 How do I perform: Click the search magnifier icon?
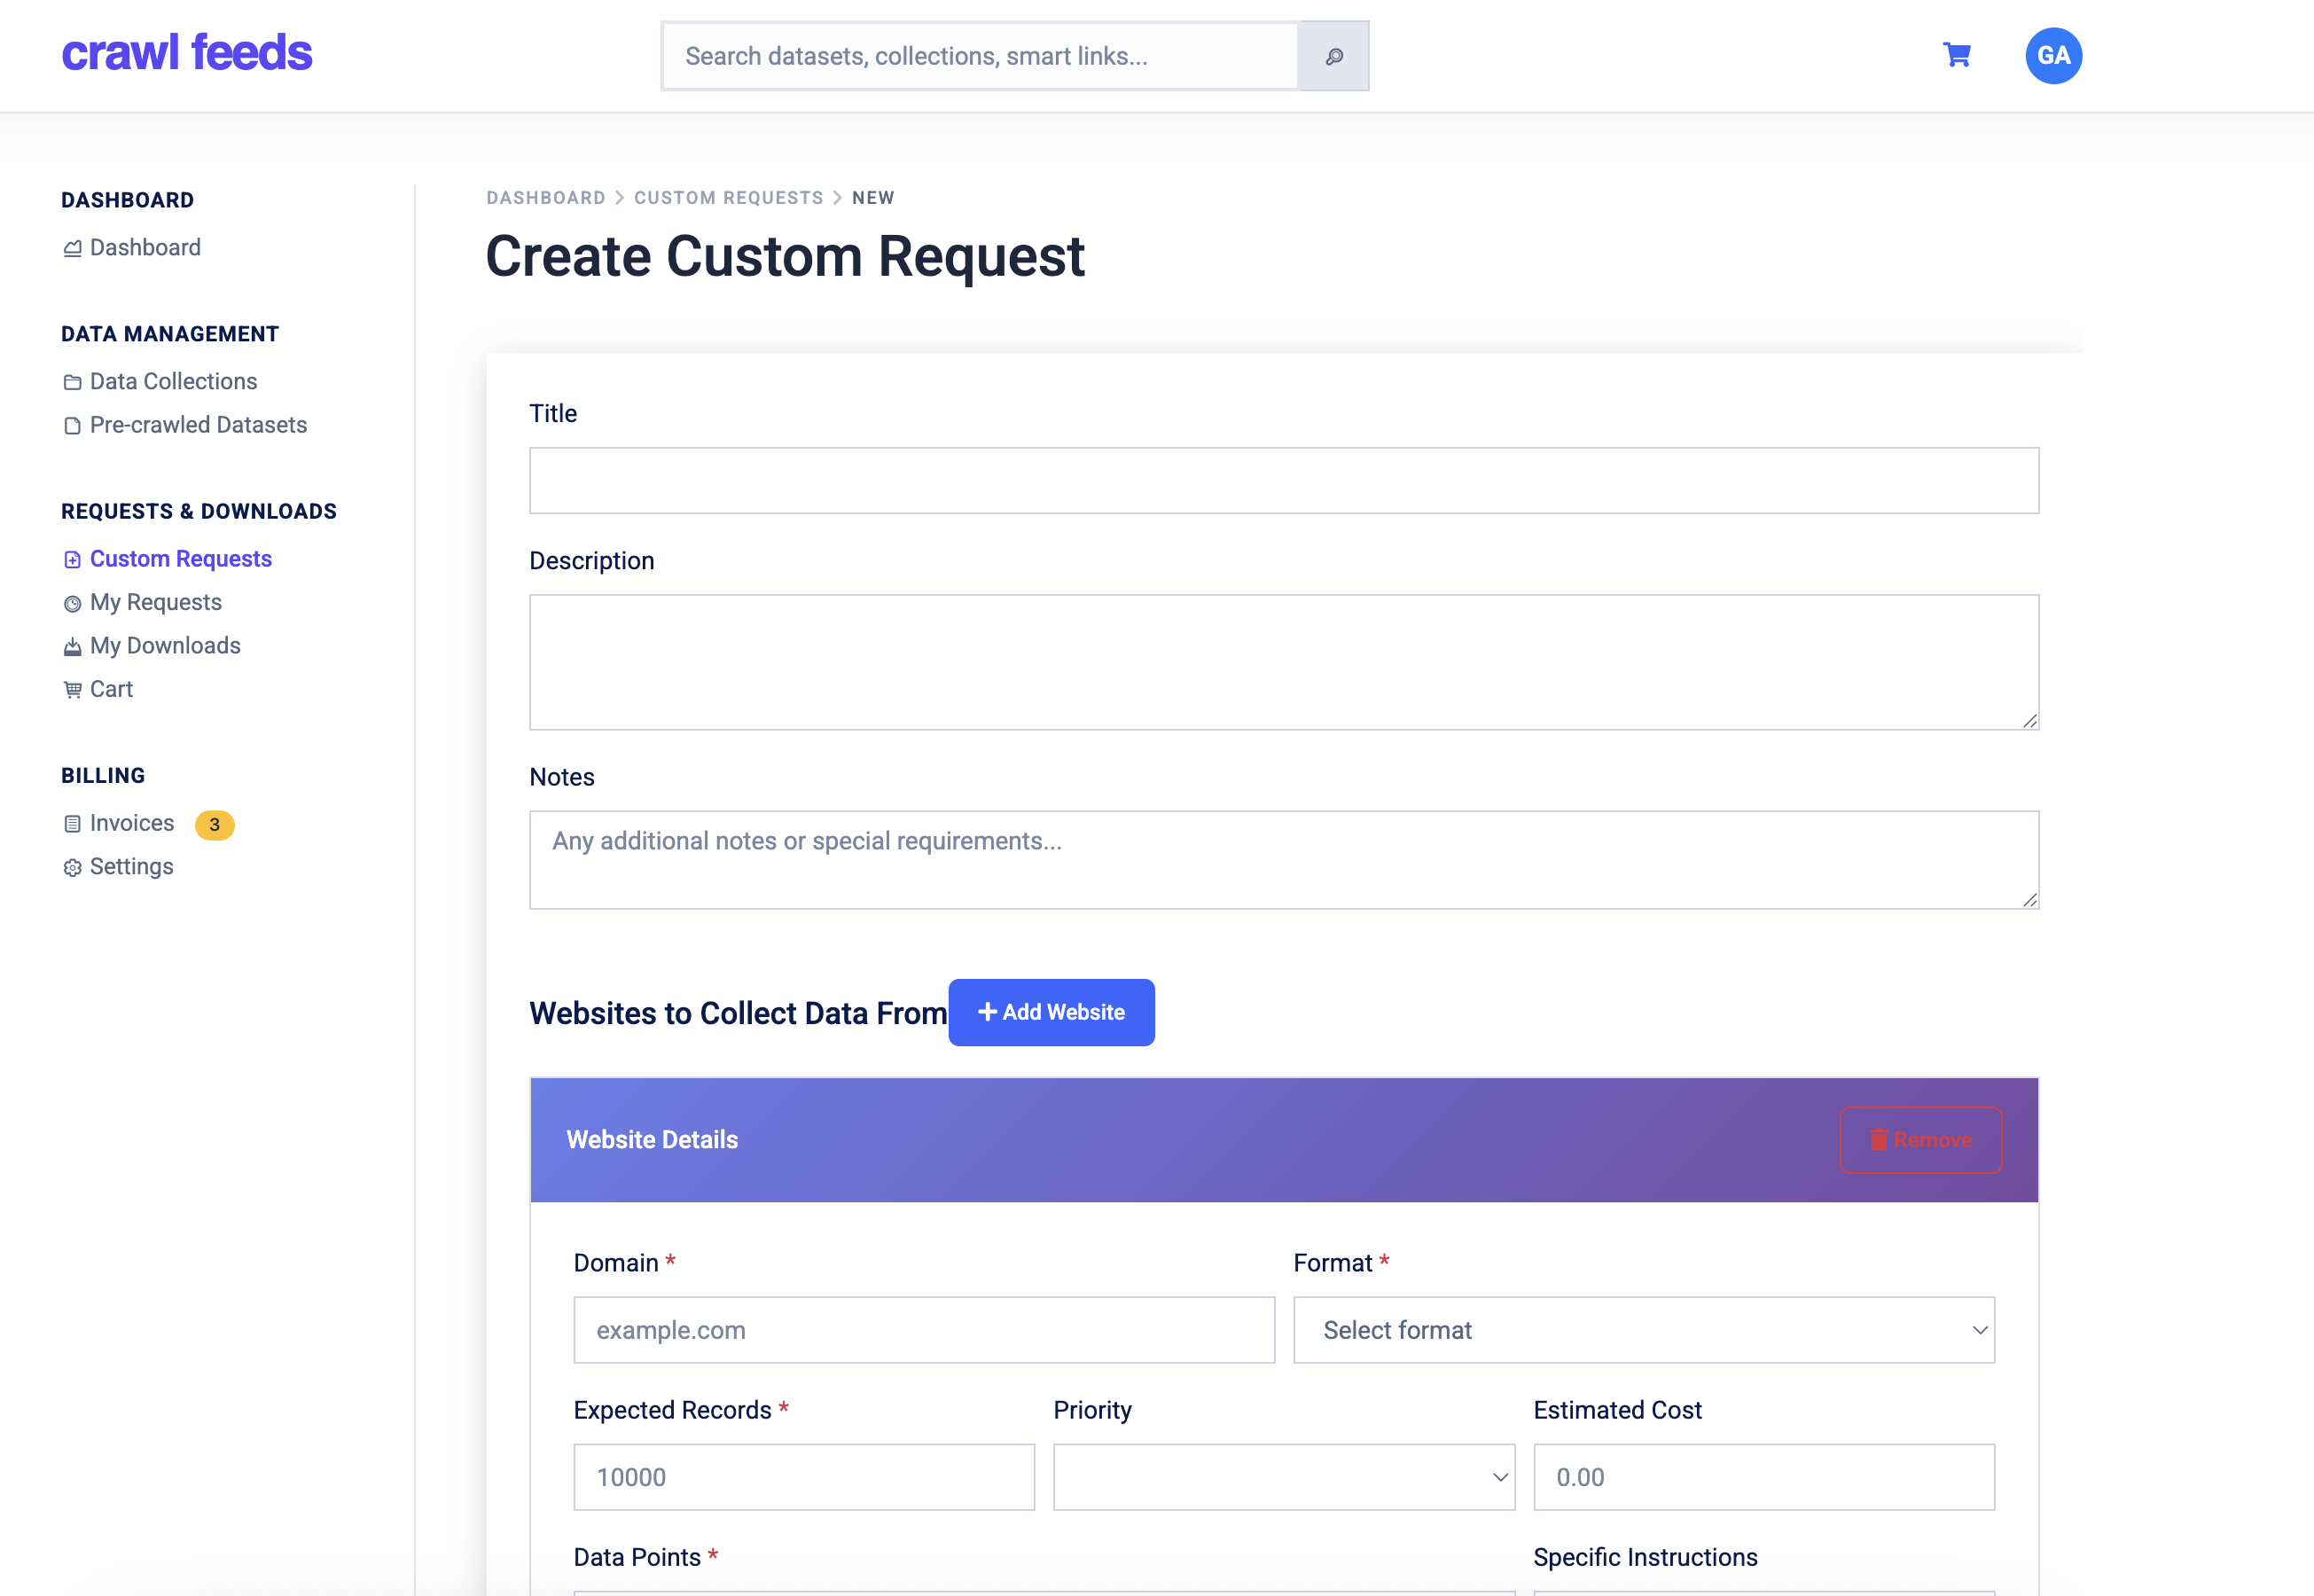1334,56
